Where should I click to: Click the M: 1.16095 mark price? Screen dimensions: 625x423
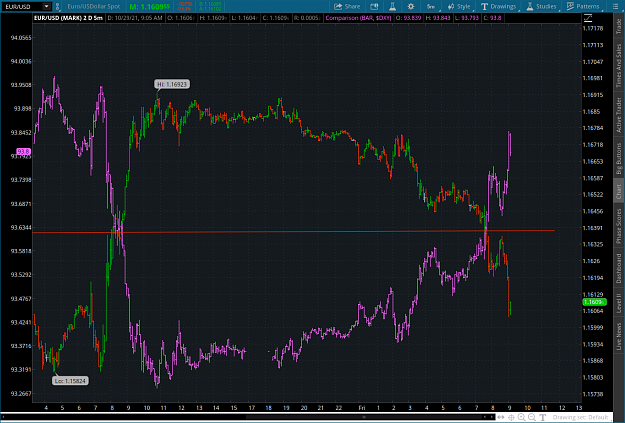pyautogui.click(x=149, y=6)
